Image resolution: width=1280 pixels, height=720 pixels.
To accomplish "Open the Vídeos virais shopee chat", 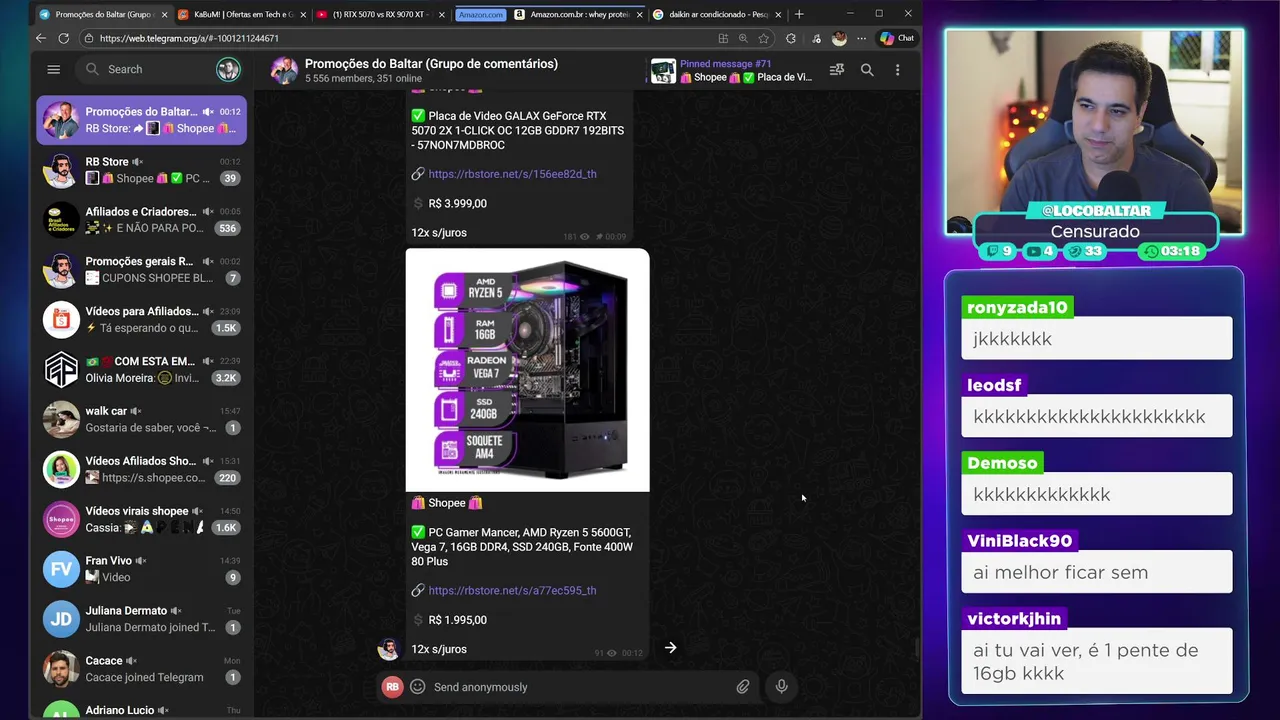I will pos(142,519).
